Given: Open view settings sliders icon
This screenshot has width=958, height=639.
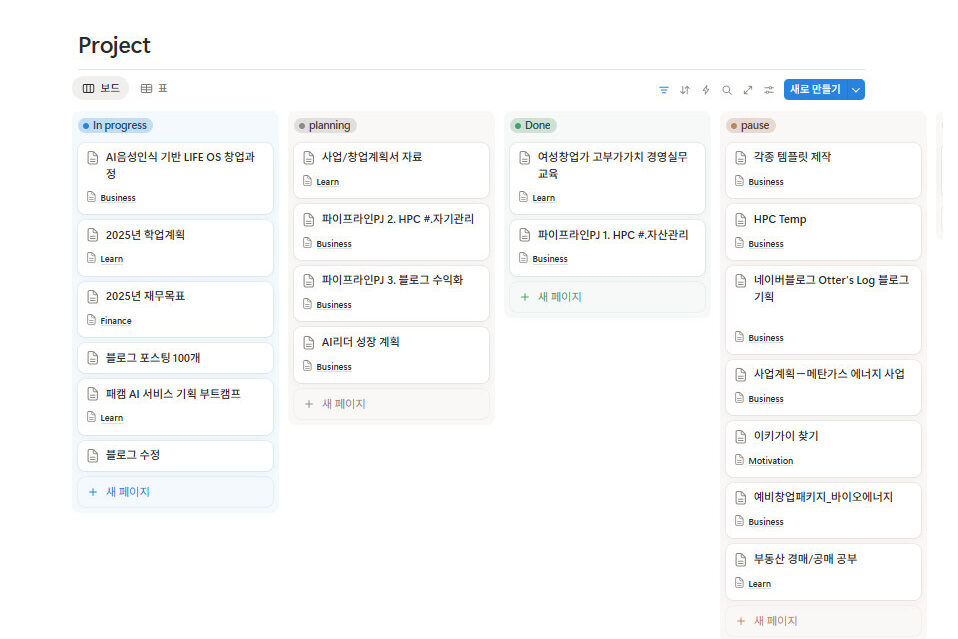Looking at the screenshot, I should (769, 90).
